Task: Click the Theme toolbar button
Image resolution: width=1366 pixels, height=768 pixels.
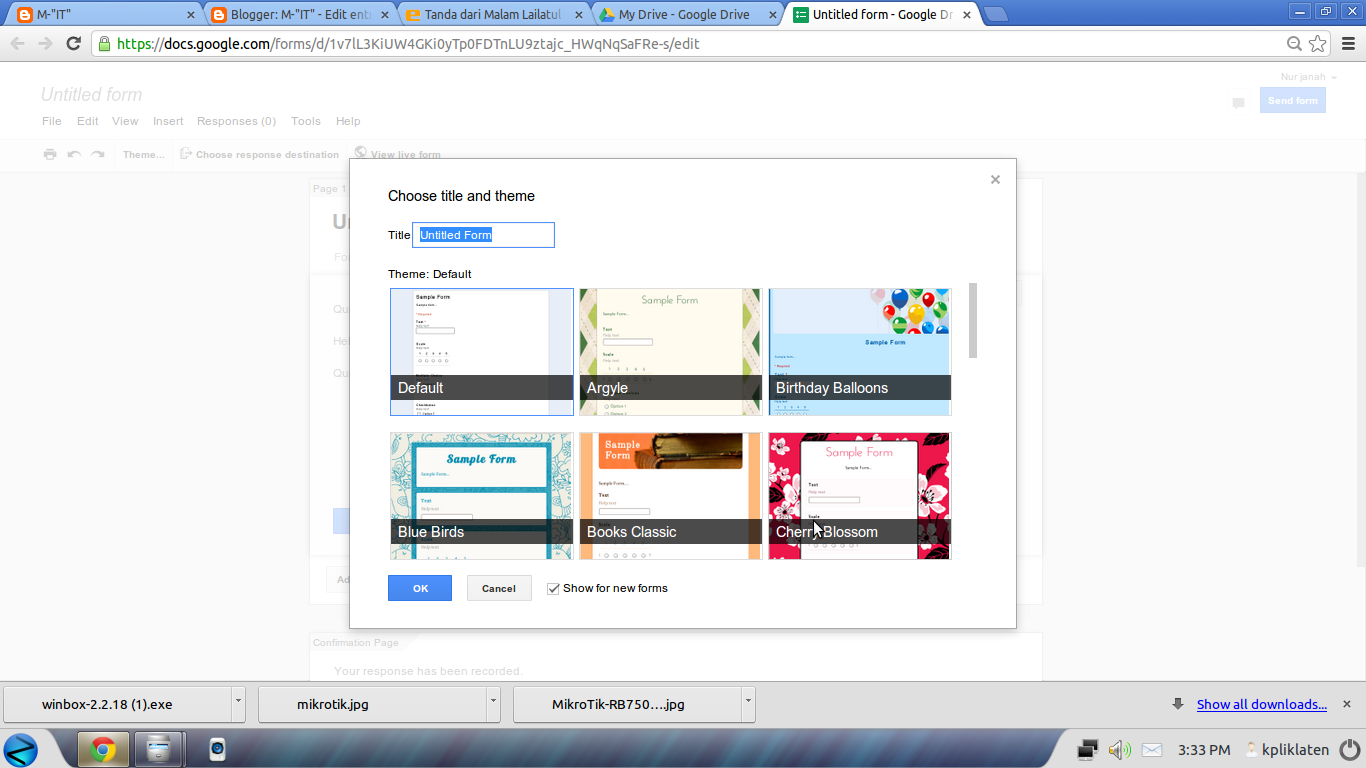Action: click(144, 154)
